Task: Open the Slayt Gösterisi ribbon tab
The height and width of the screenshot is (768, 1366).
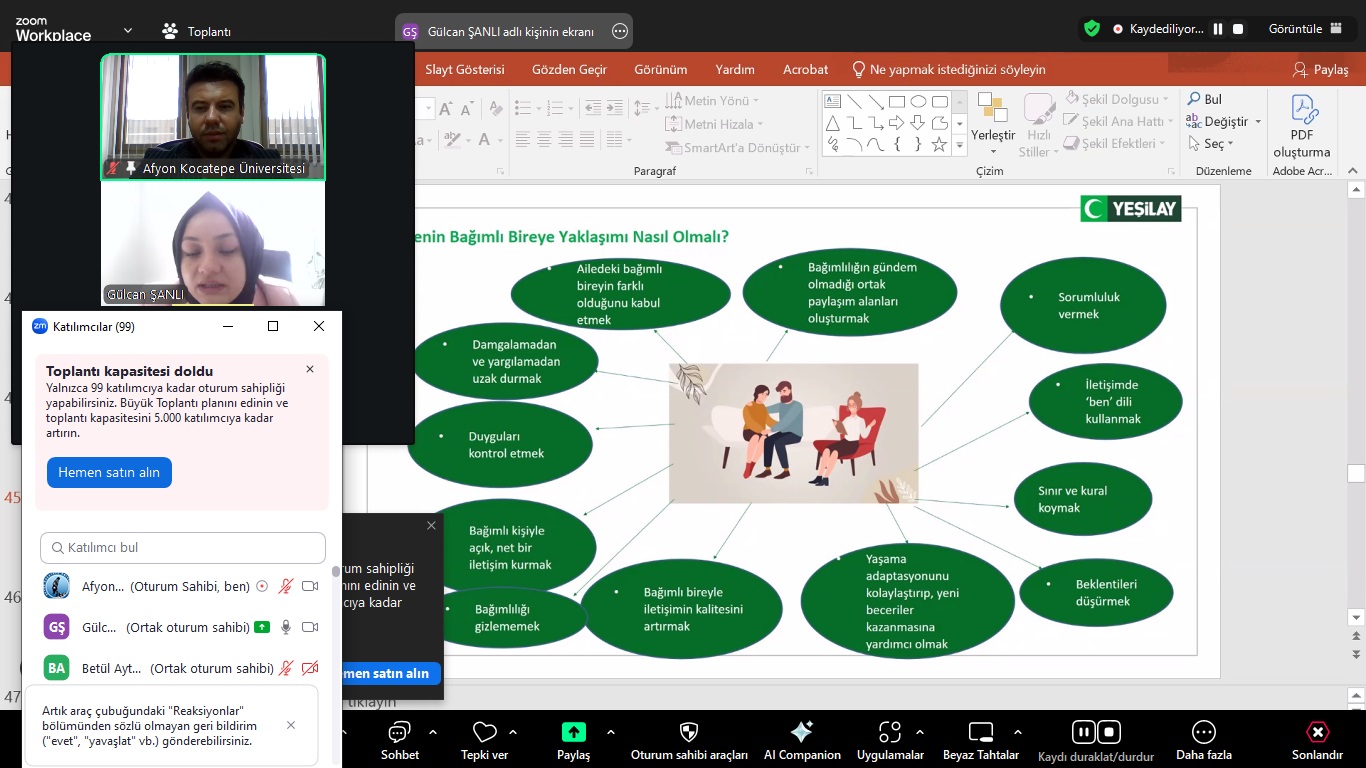Action: point(465,69)
